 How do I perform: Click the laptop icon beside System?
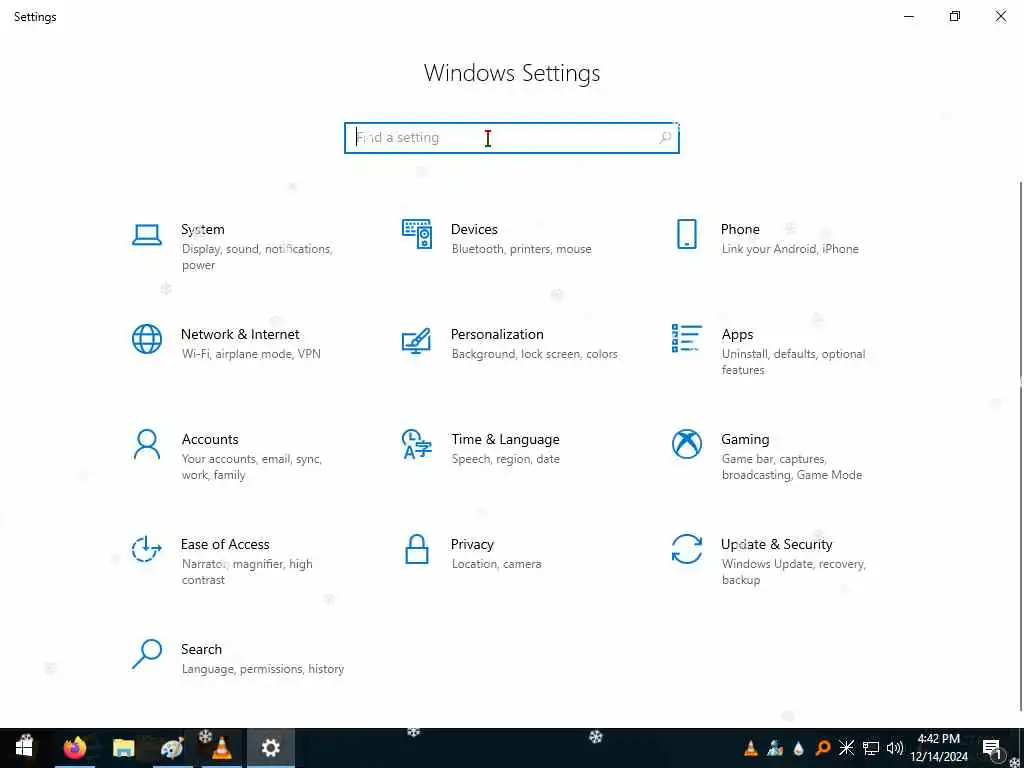[146, 234]
